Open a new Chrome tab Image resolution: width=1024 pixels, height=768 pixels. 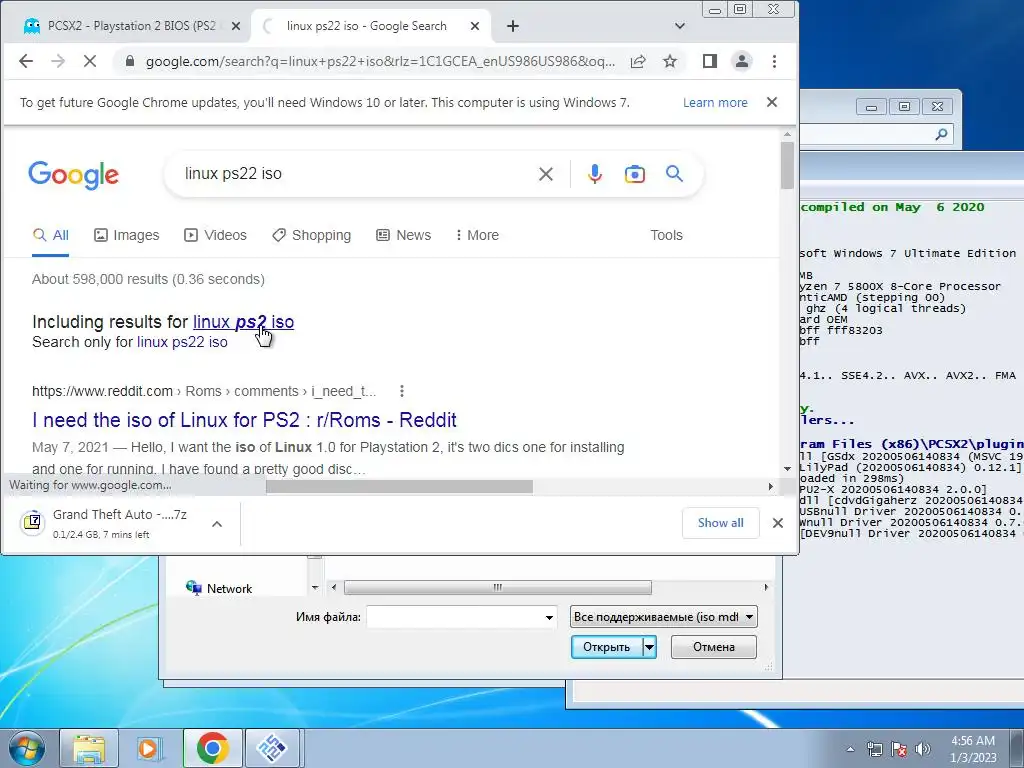click(x=513, y=26)
